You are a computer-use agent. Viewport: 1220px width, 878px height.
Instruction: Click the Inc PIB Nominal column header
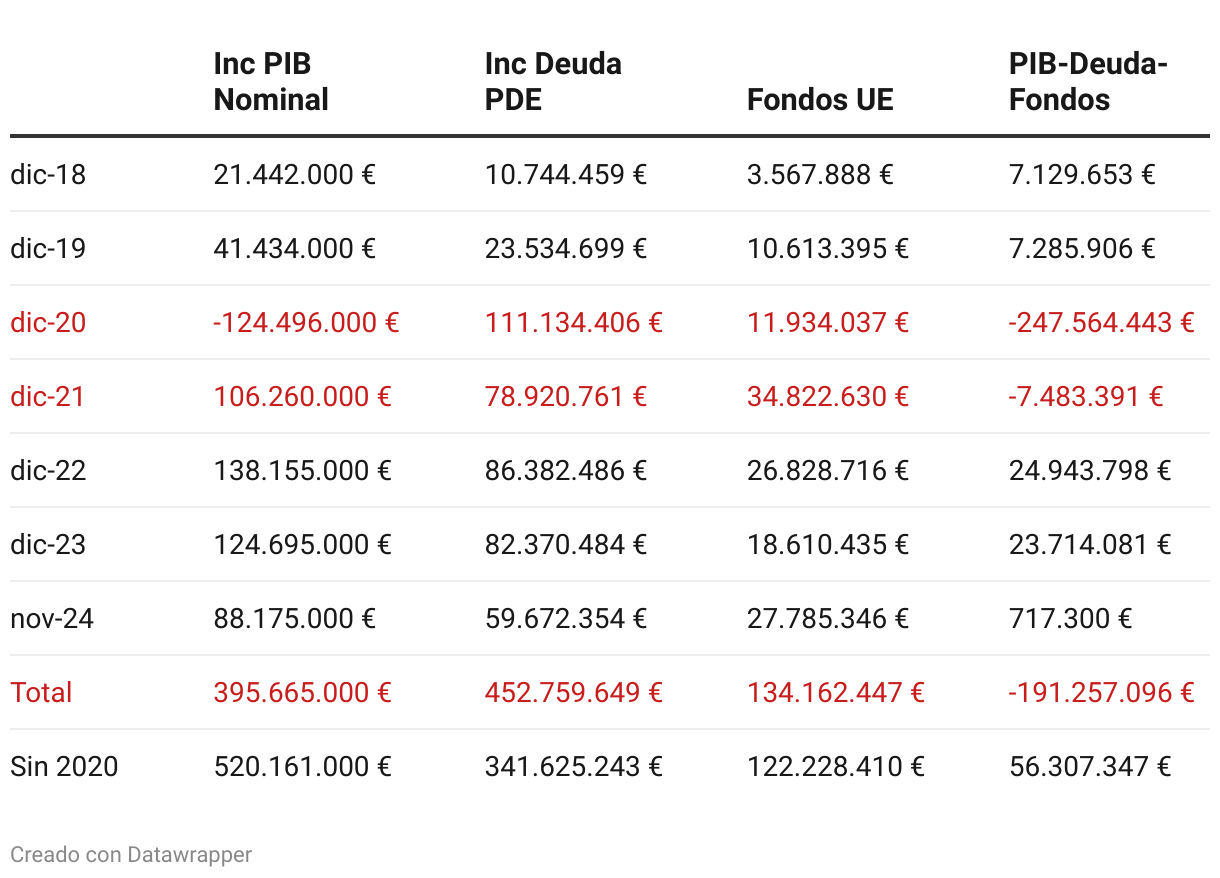(x=271, y=82)
